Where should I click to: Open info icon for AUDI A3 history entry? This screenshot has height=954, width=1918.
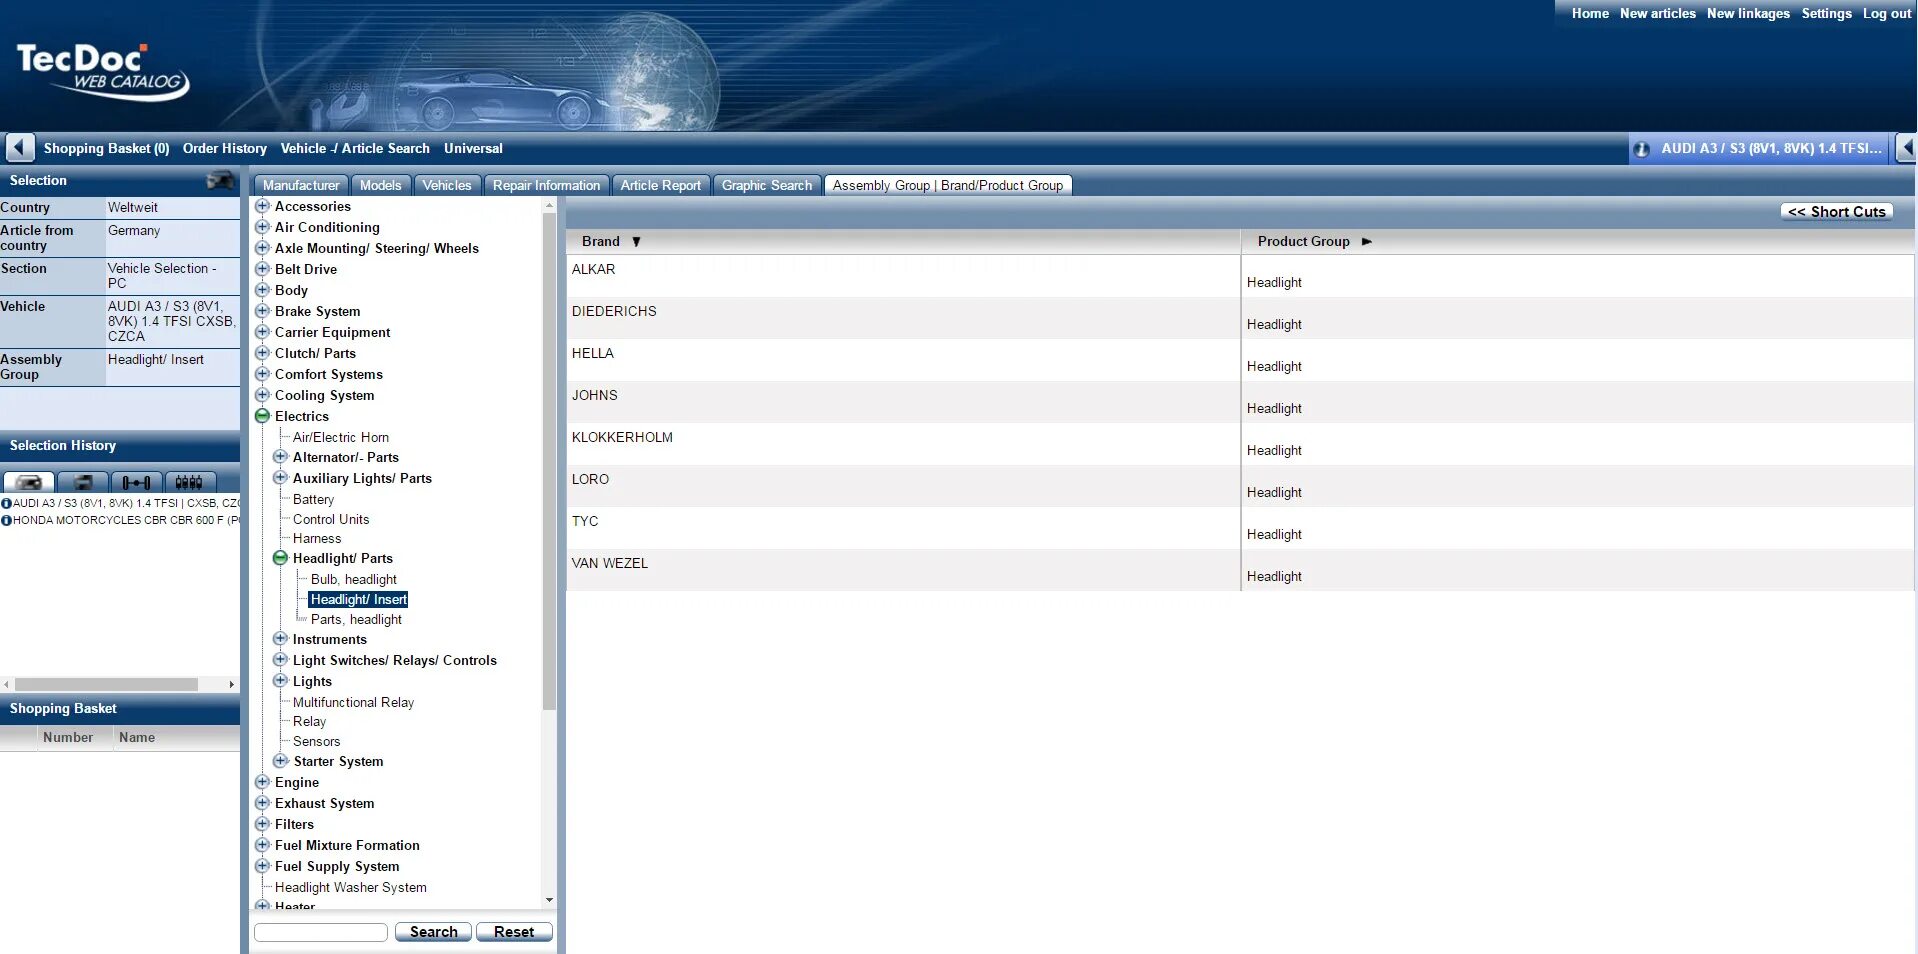click(x=6, y=503)
